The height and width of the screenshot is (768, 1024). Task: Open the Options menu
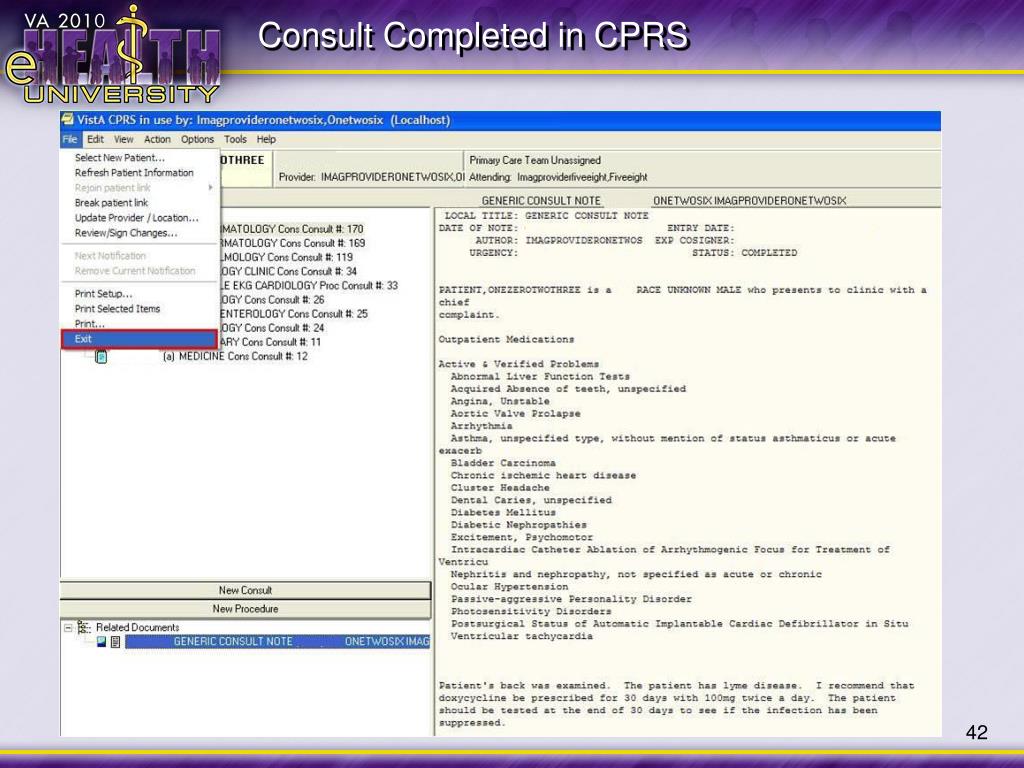click(x=197, y=139)
